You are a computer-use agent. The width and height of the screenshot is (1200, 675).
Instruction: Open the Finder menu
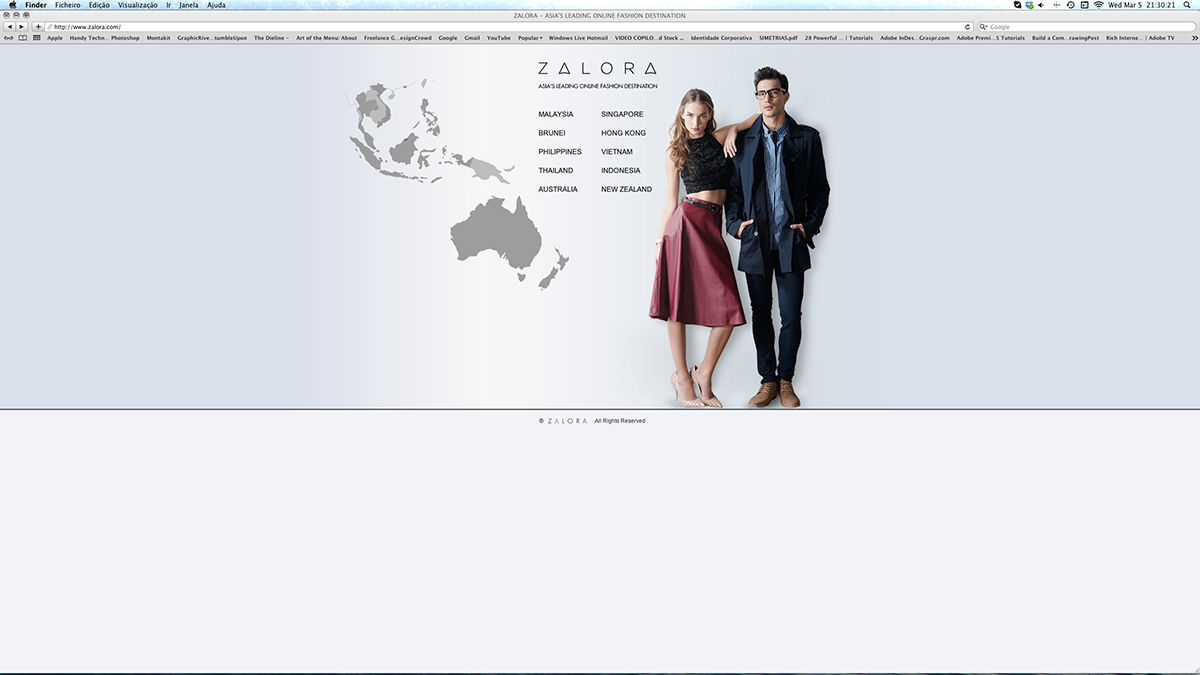[x=36, y=5]
